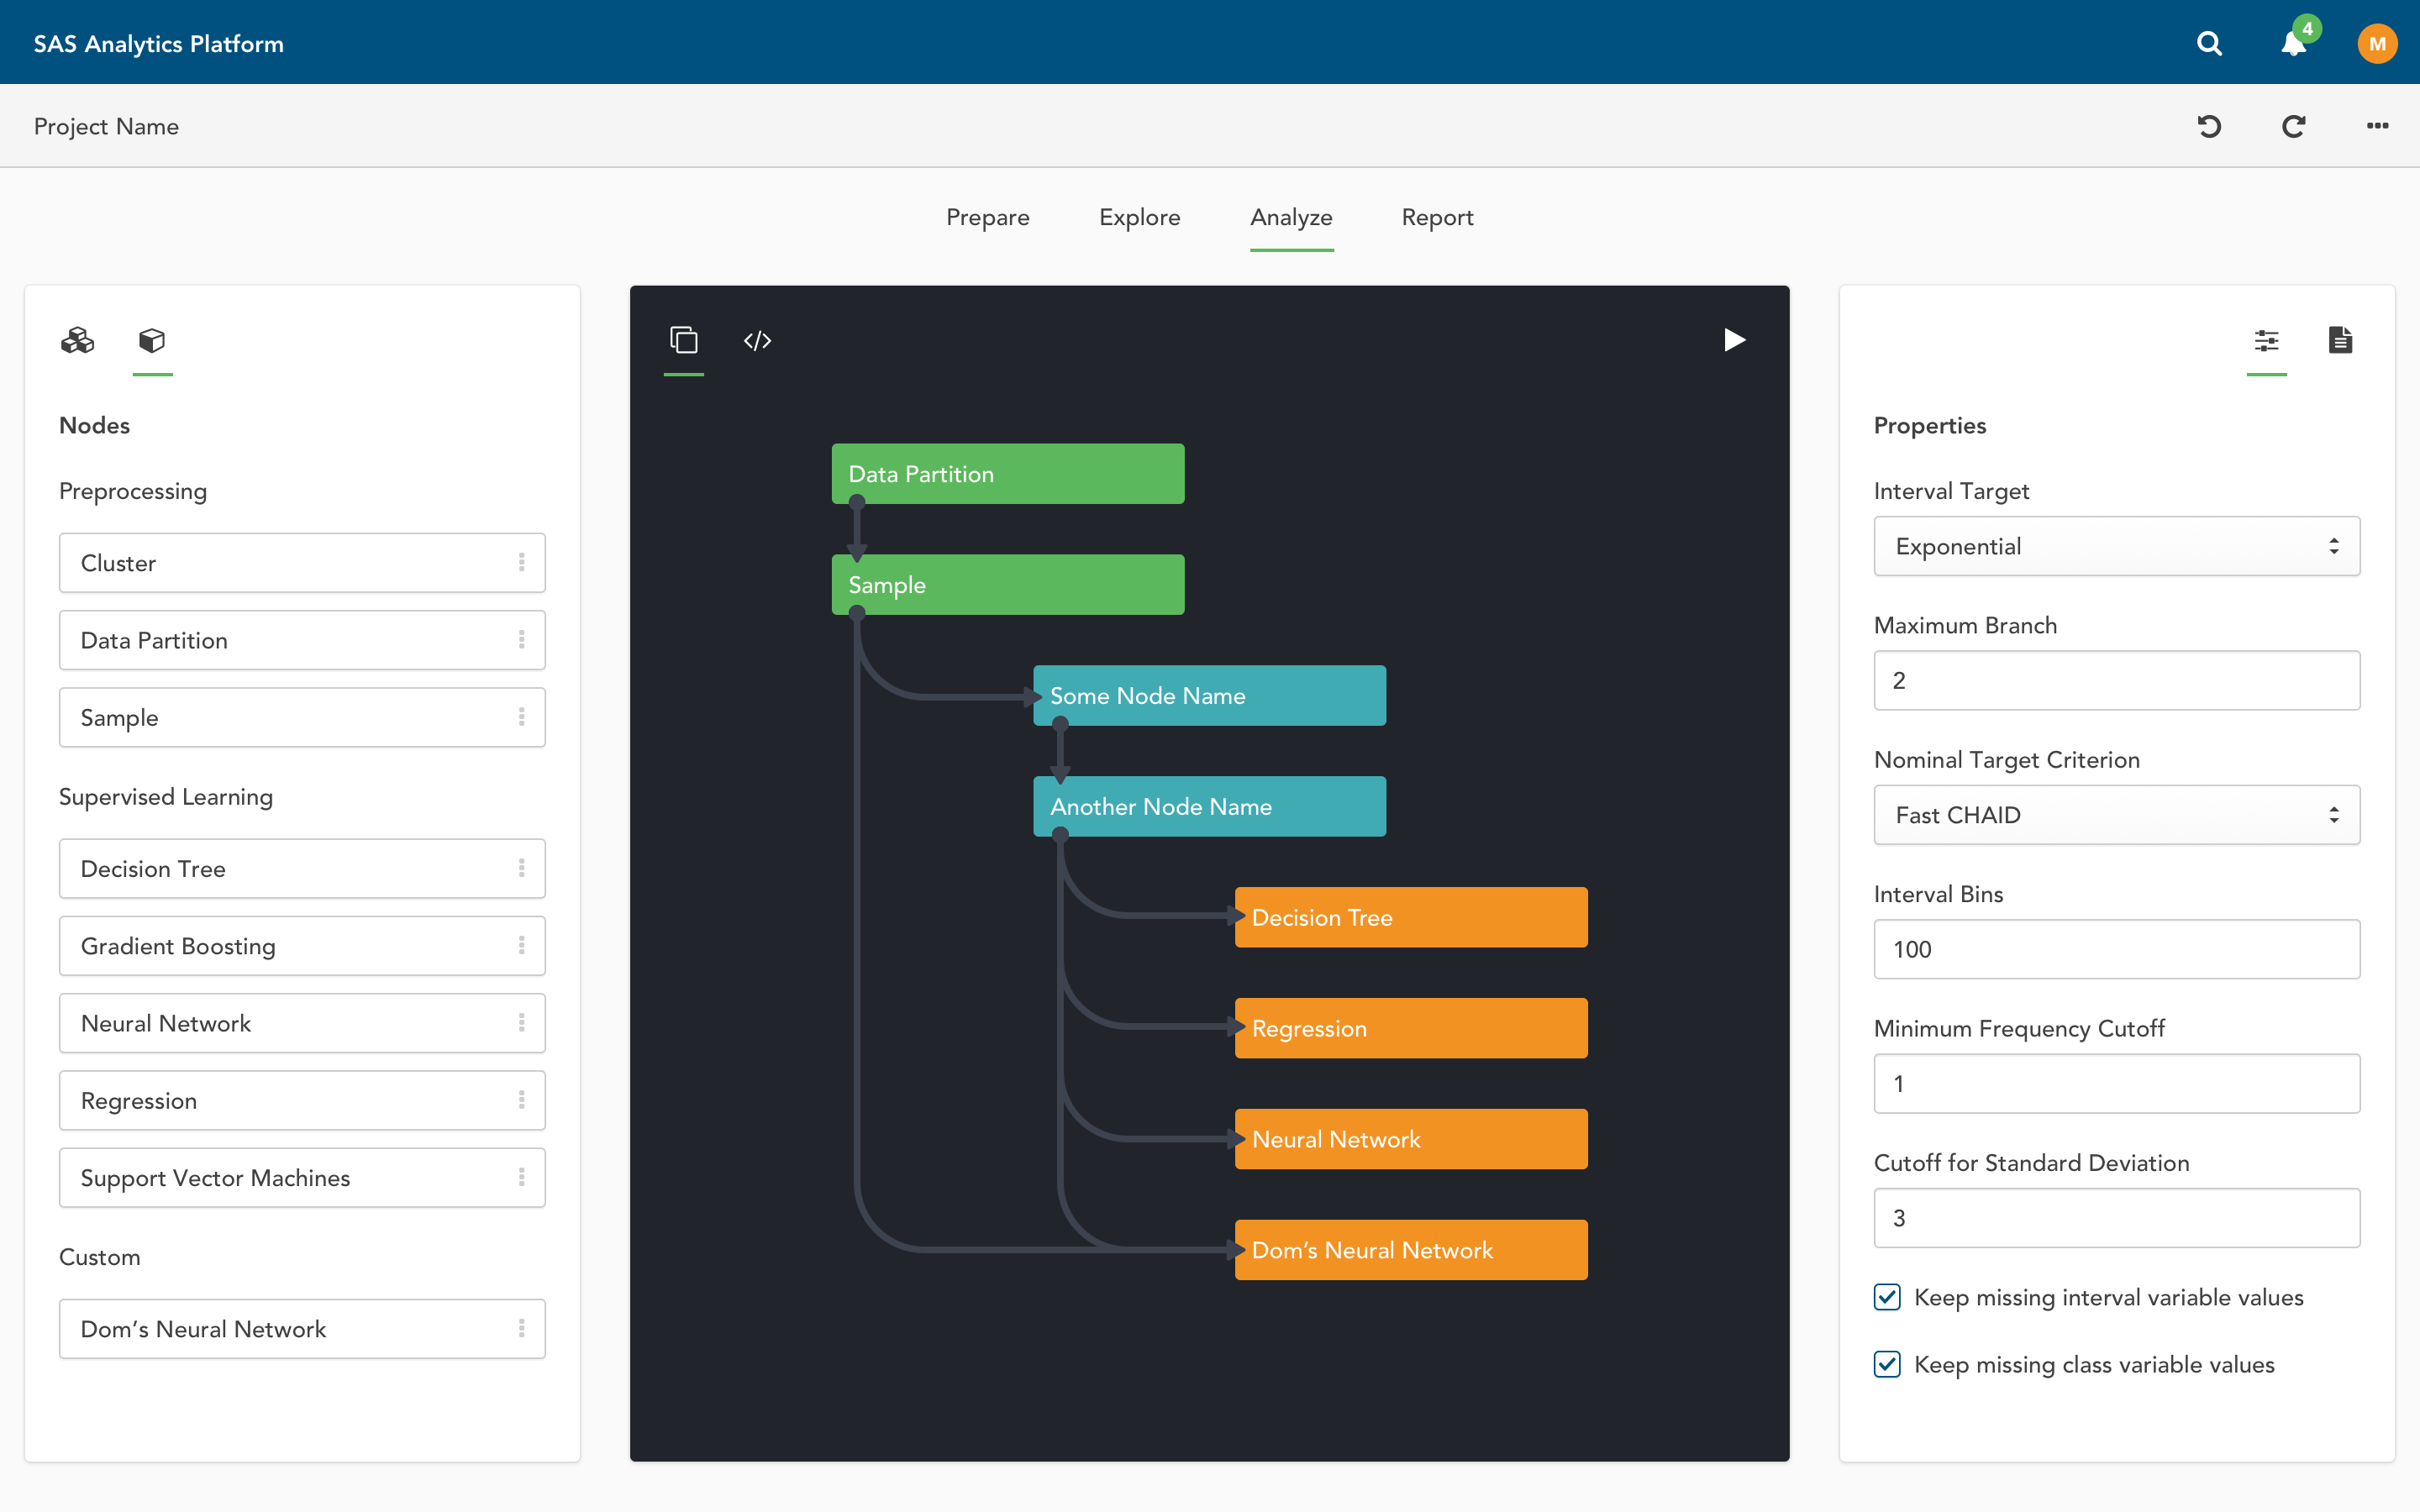Screen dimensions: 2420x1512
Task: Click the redo arrow icon
Action: pyautogui.click(x=2293, y=126)
